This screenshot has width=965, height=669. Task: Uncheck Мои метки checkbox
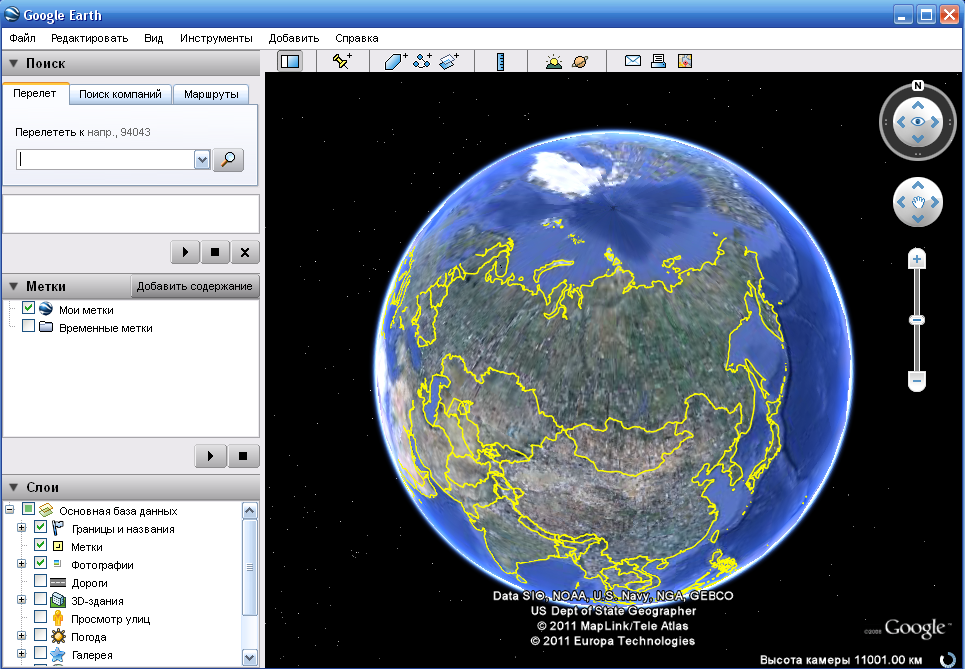(28, 307)
